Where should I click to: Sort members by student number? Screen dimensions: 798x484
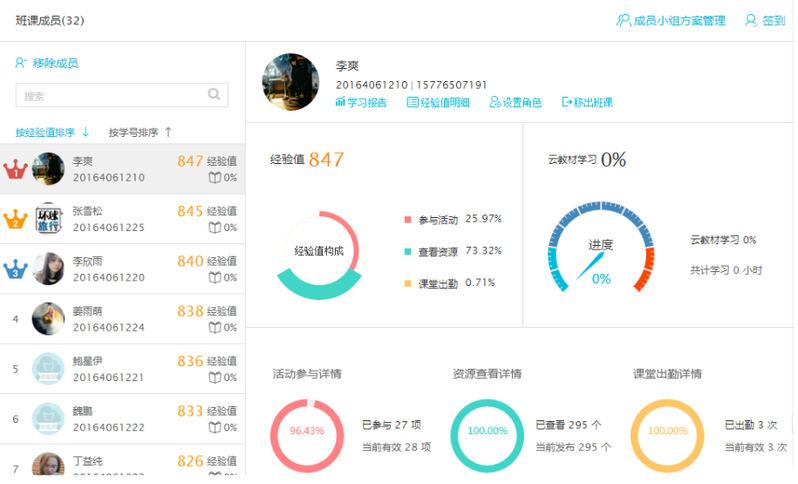140,132
